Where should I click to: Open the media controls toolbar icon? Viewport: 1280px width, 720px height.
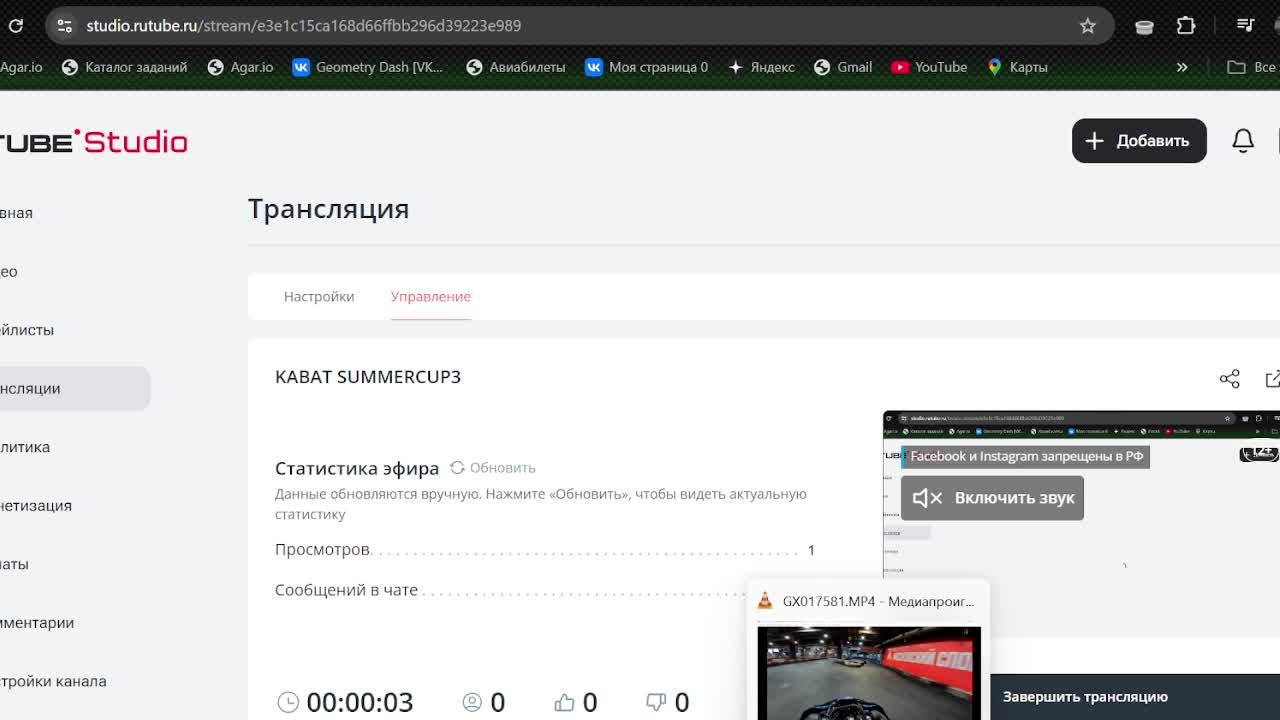coord(1245,26)
